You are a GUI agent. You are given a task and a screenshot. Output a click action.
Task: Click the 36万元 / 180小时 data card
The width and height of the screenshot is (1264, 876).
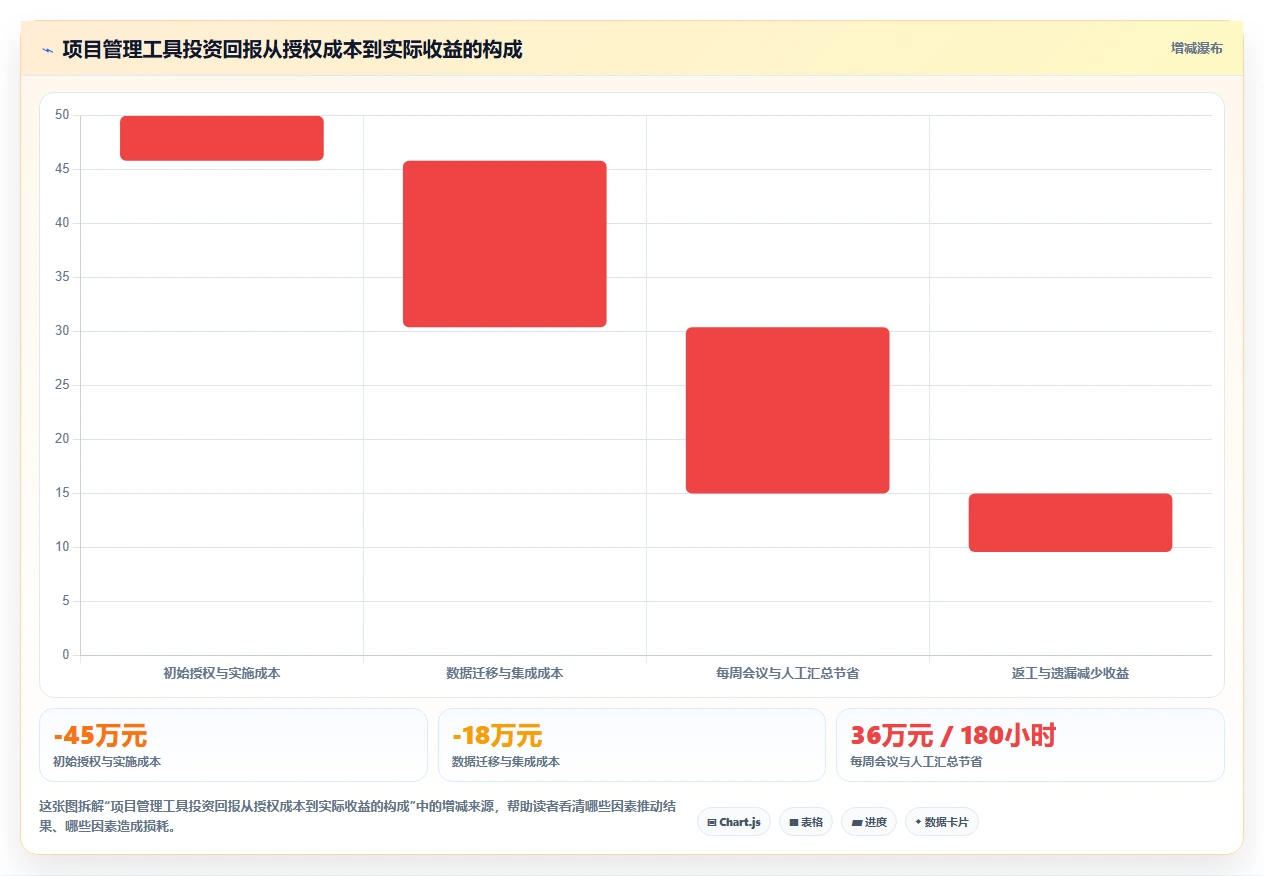click(1030, 745)
